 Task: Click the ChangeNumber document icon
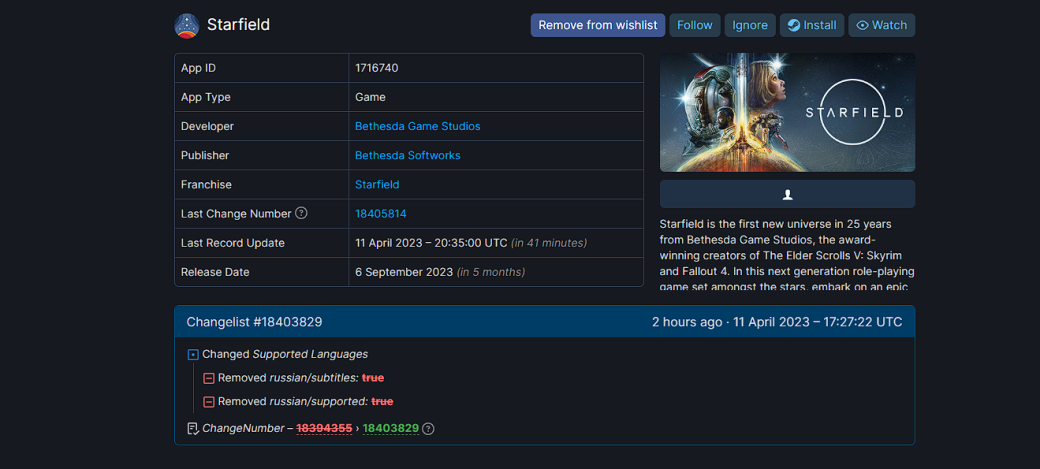[193, 429]
